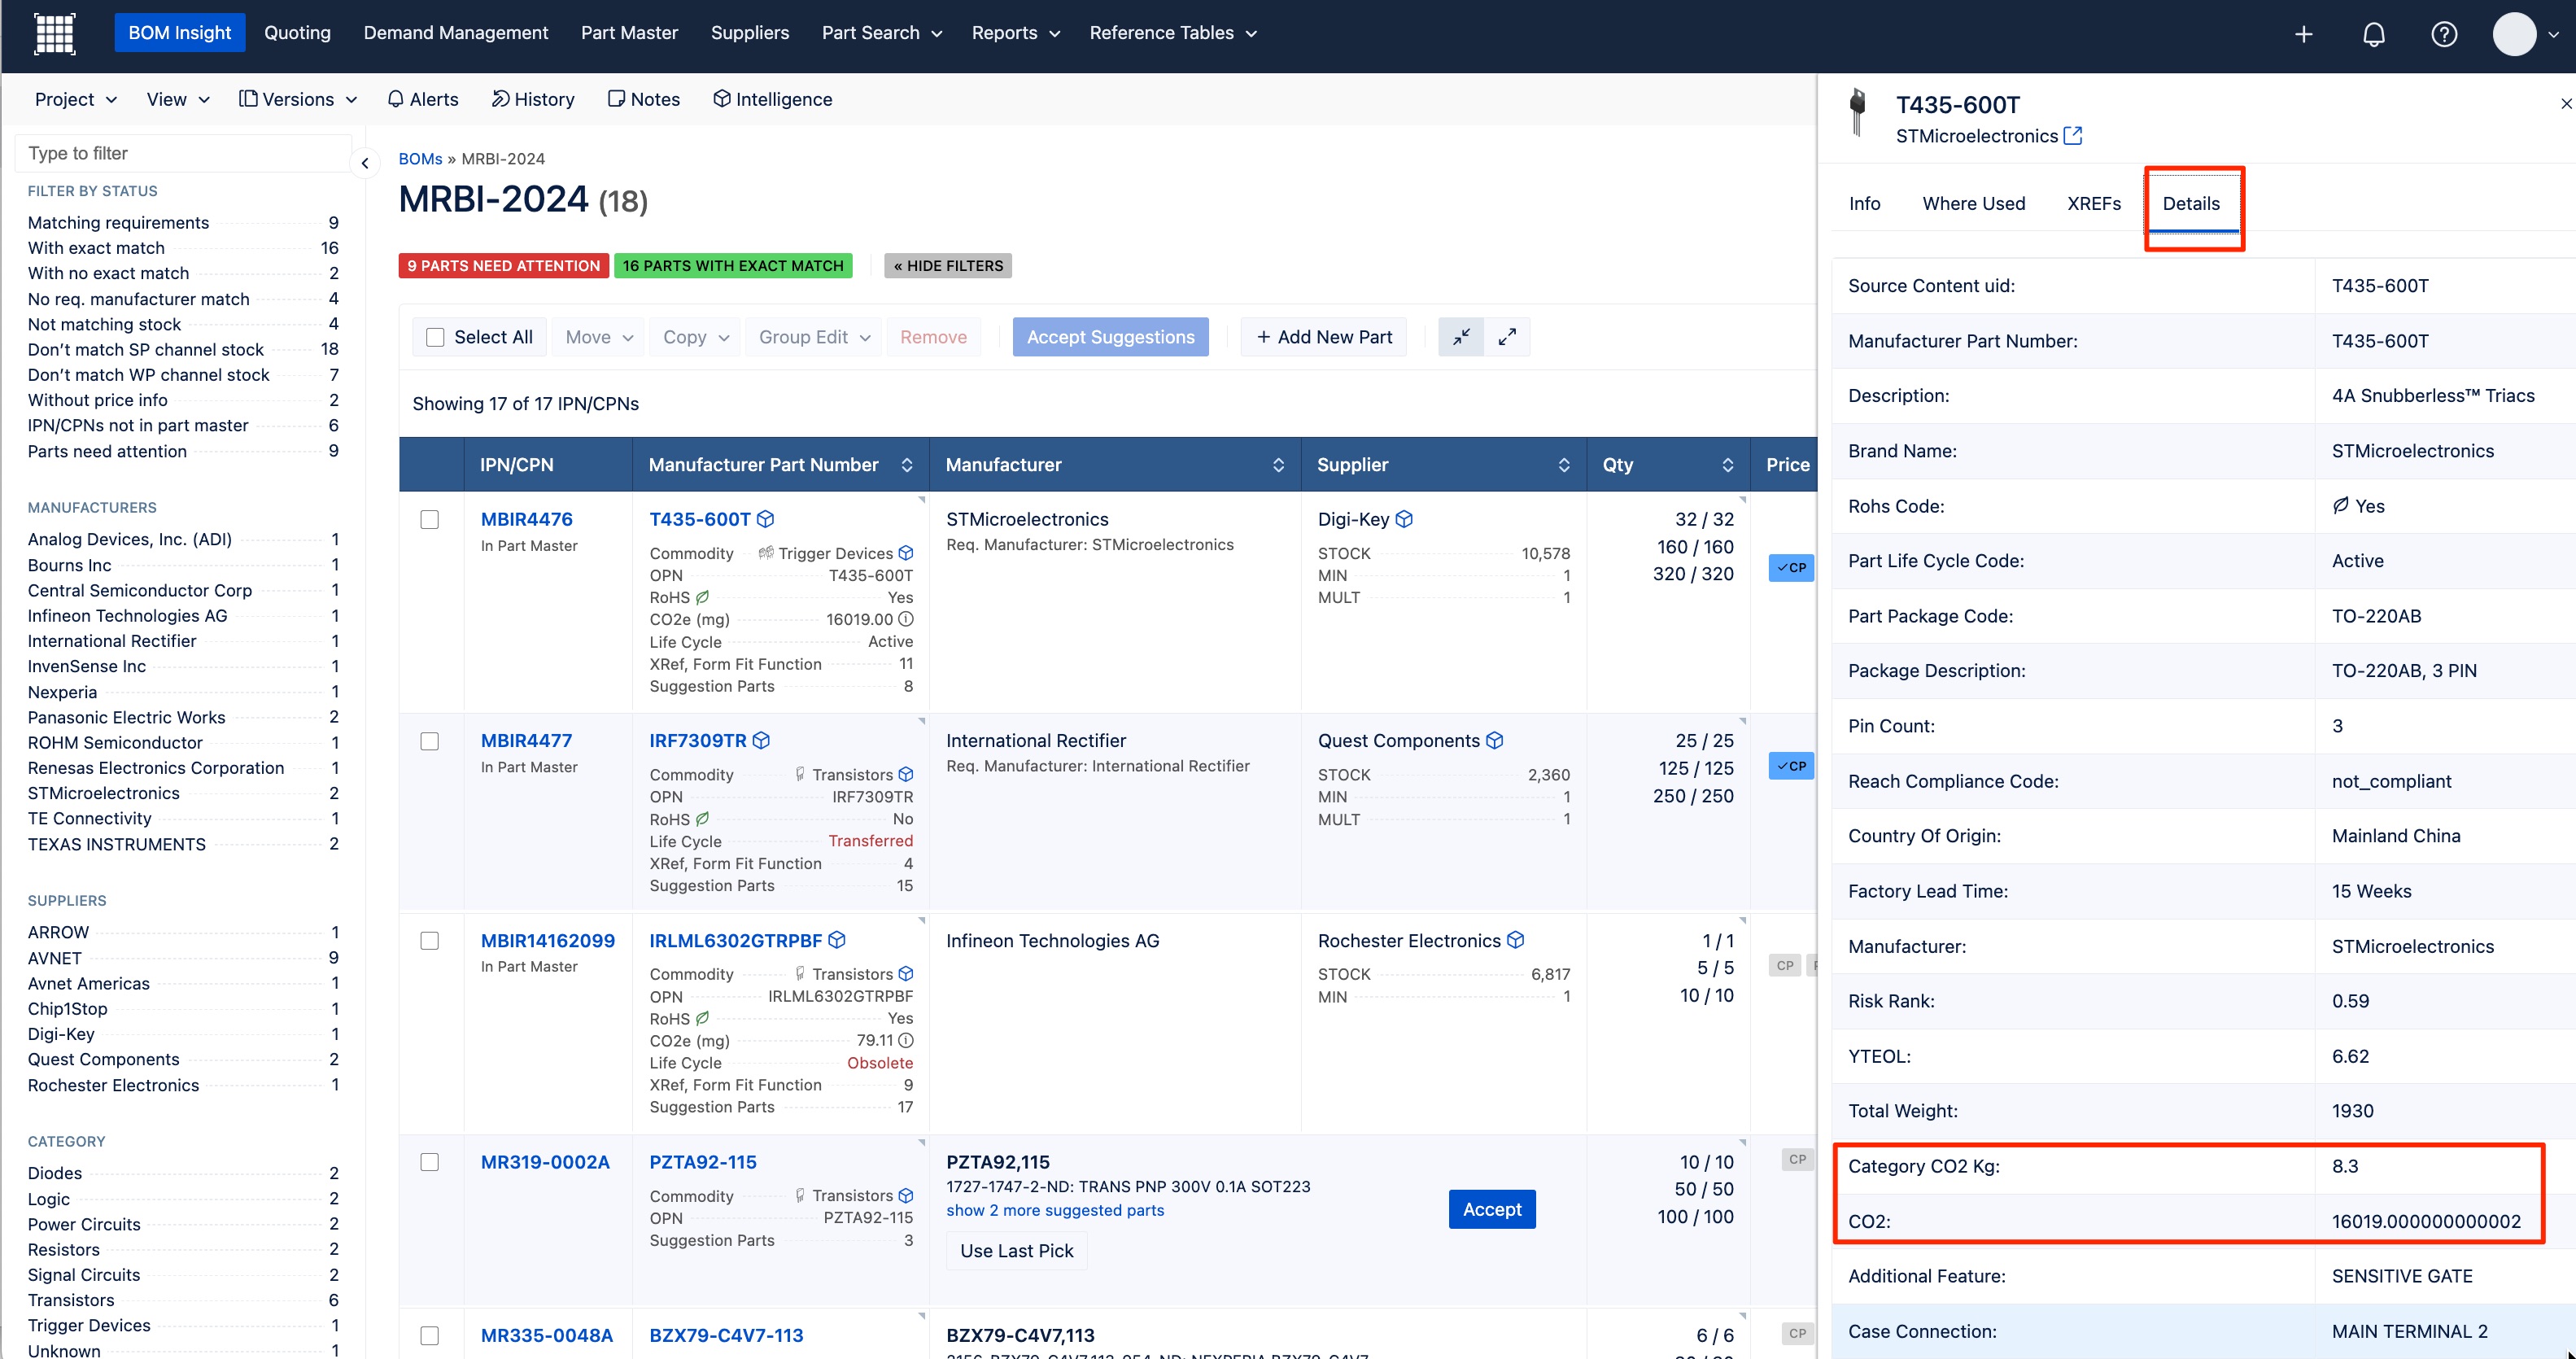
Task: Click cube icon beside Quest Components supplier
Action: tap(1494, 740)
